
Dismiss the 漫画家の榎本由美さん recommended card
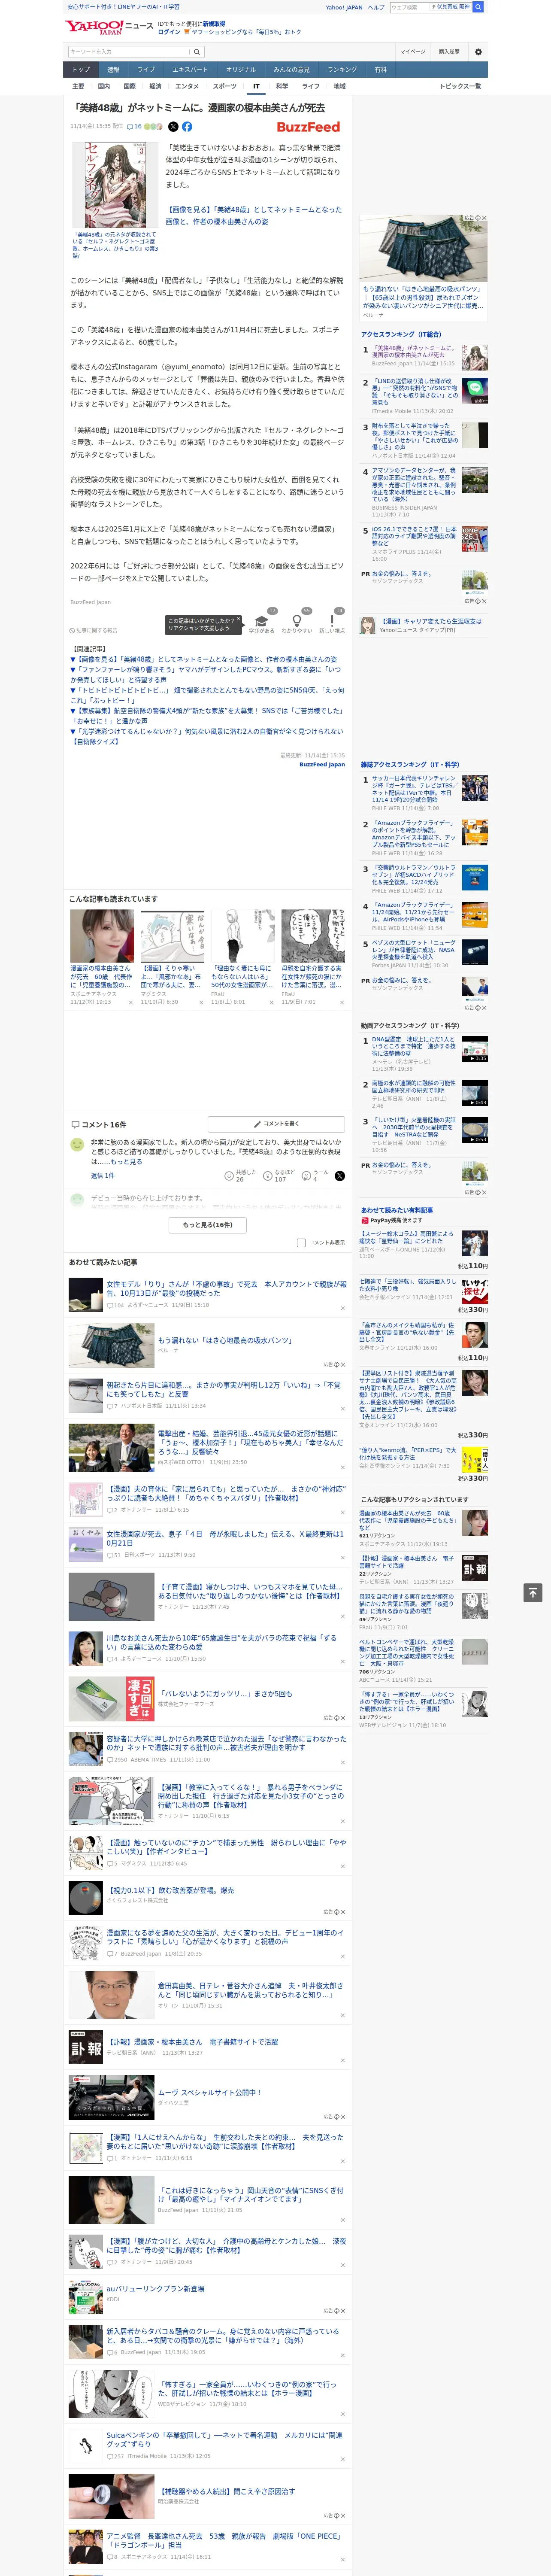pyautogui.click(x=130, y=1002)
